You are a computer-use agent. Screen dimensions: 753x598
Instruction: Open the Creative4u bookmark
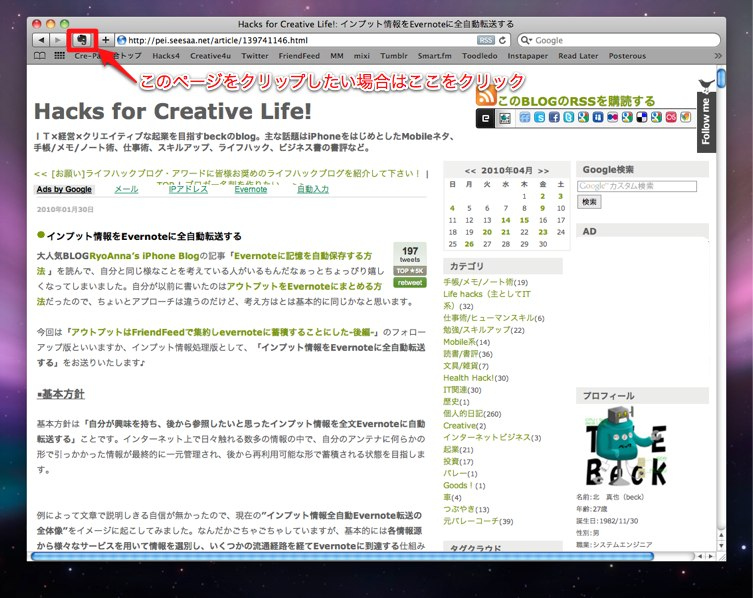210,56
